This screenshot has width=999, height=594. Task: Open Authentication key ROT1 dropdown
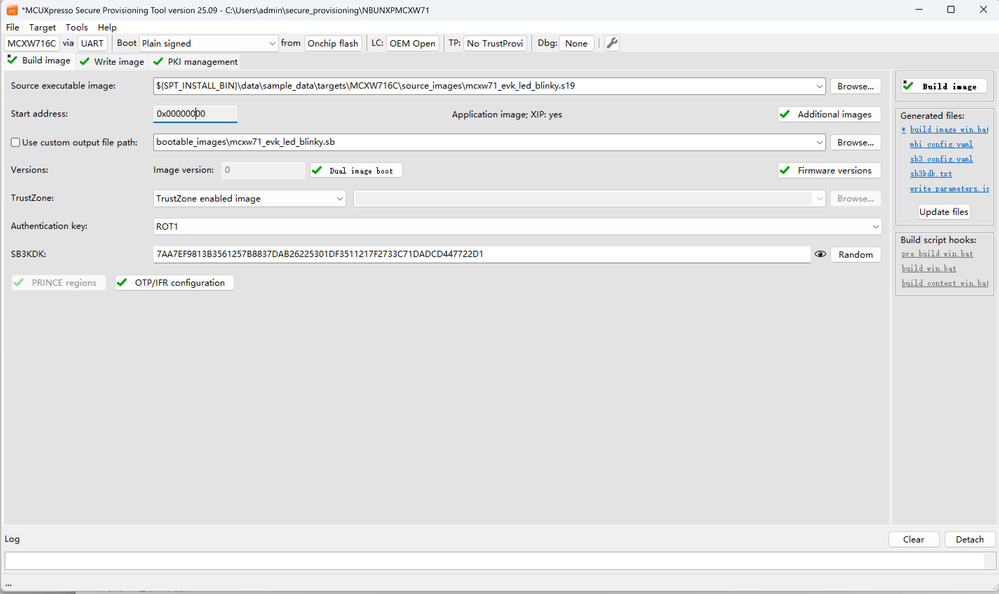tap(517, 227)
